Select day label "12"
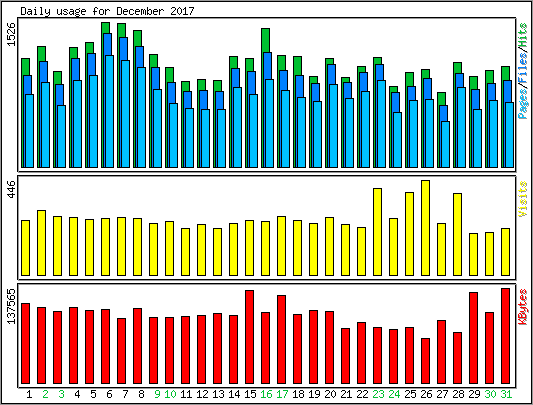The width and height of the screenshot is (533, 405). click(x=202, y=394)
